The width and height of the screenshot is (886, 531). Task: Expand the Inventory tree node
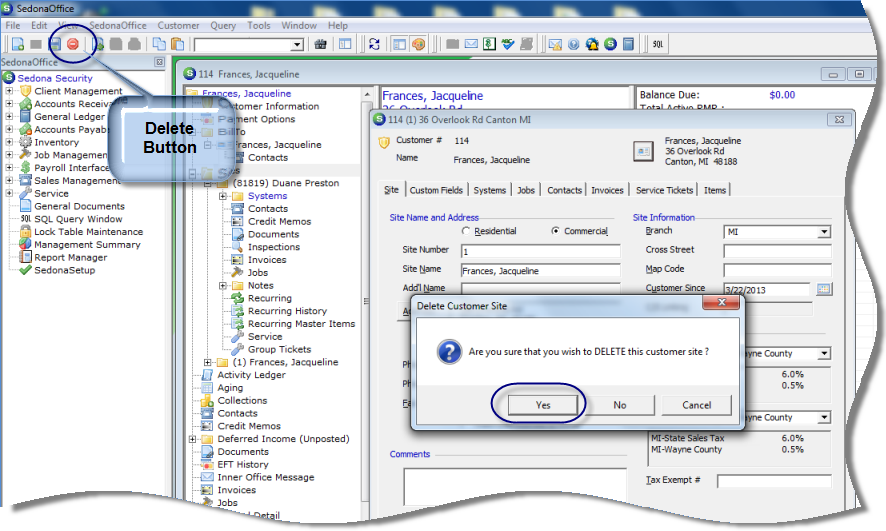click(9, 142)
